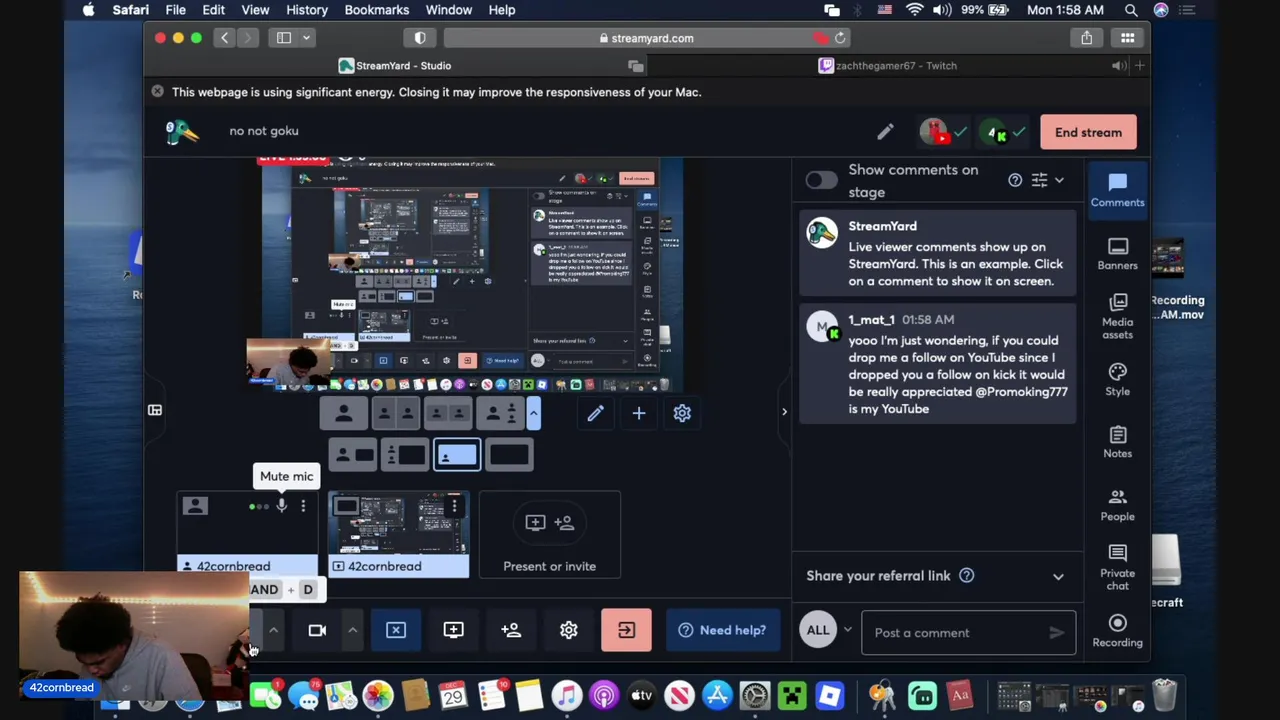Switch to zachthegamer67 - Twitch tab
The height and width of the screenshot is (720, 1280).
[887, 66]
